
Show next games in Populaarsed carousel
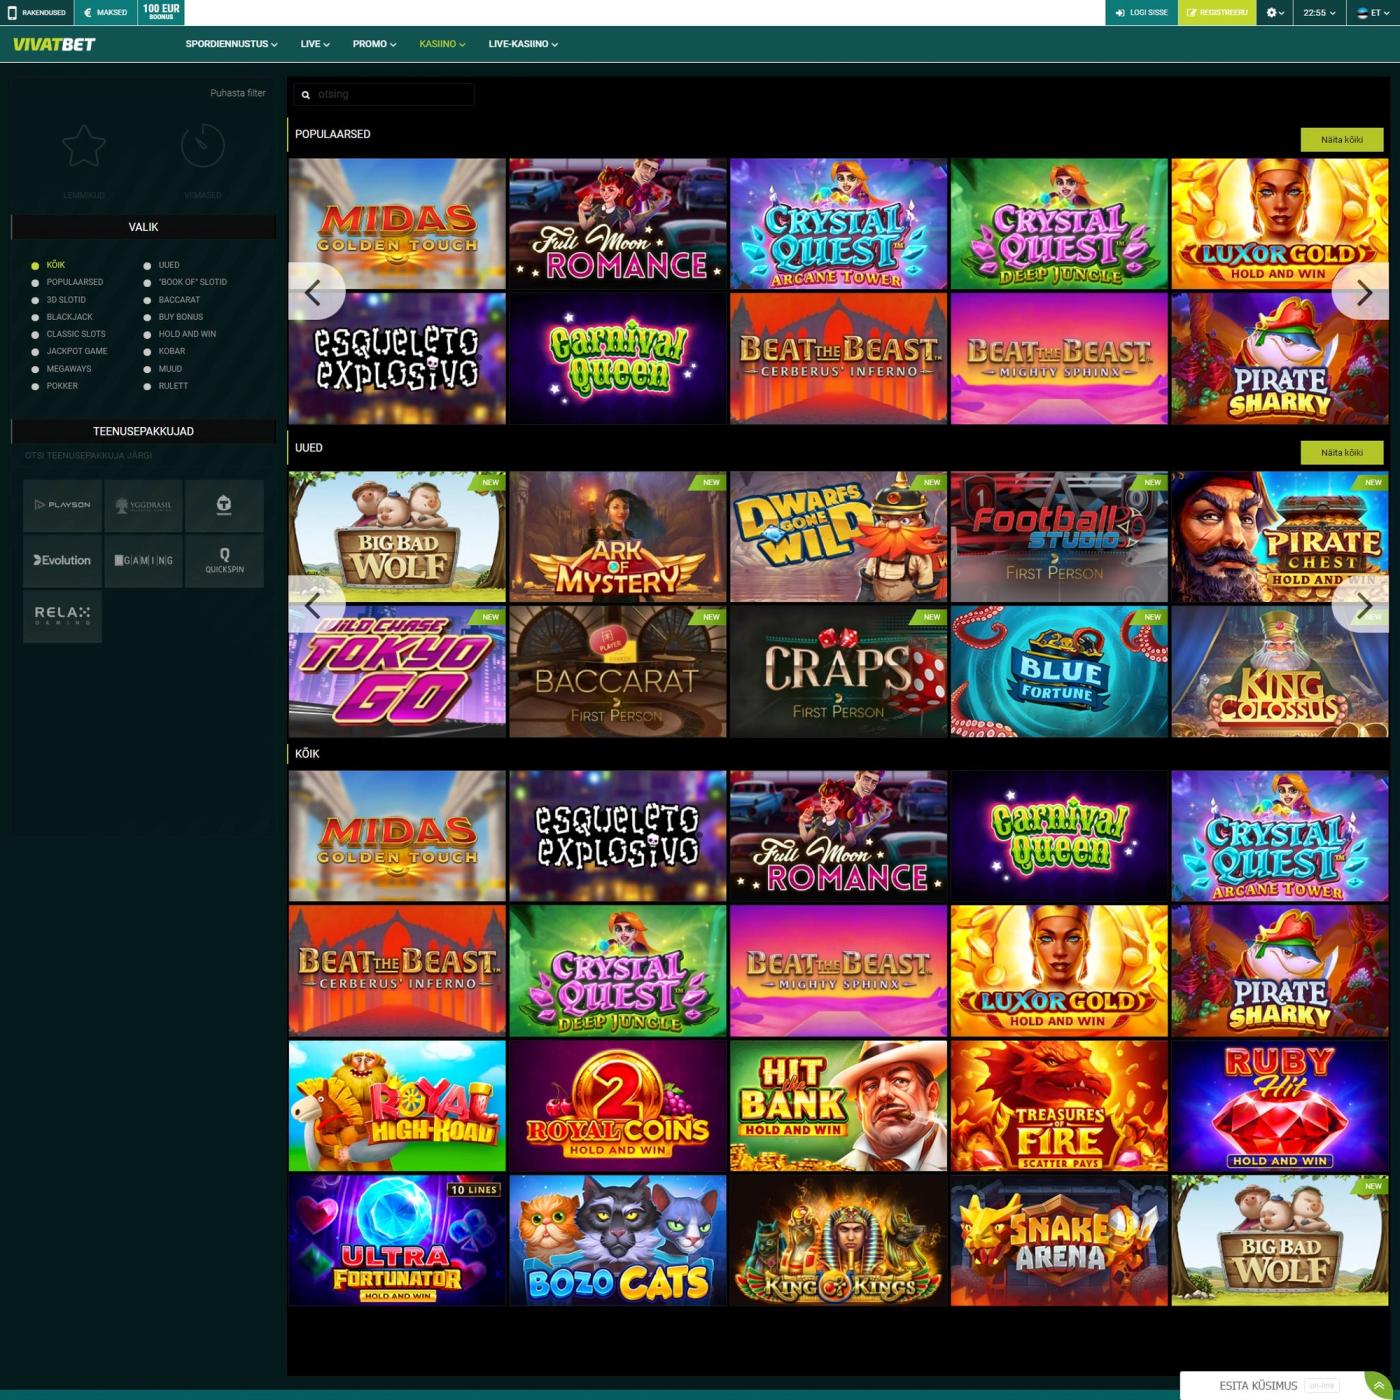pyautogui.click(x=1363, y=292)
